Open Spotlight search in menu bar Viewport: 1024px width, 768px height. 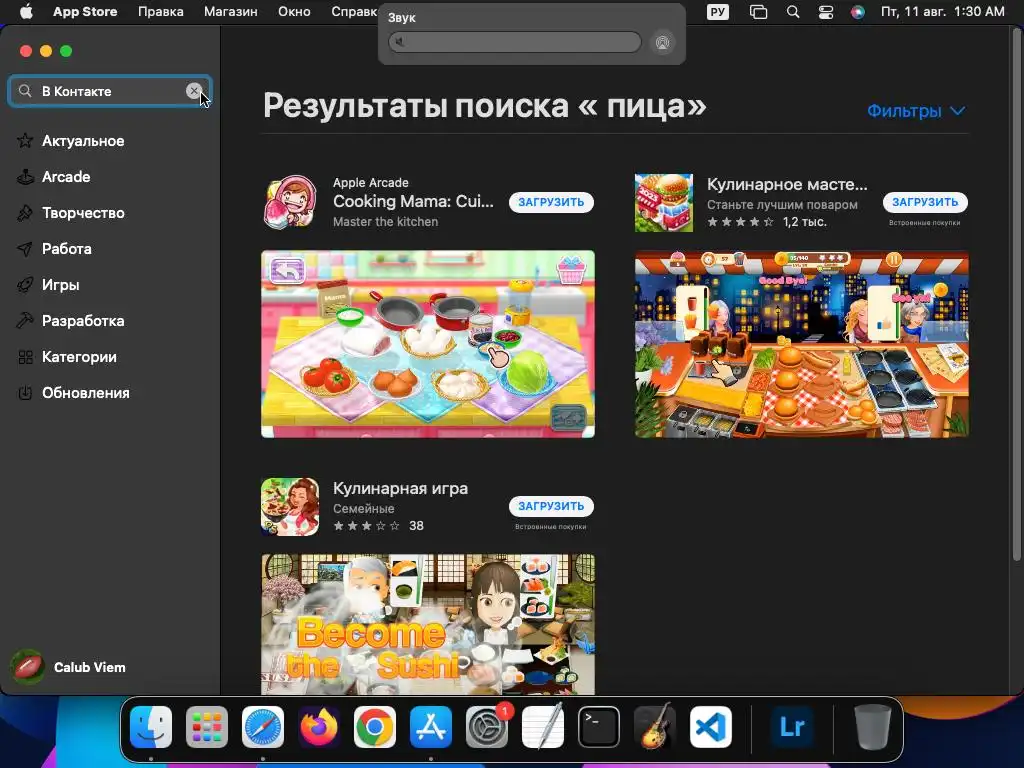793,12
